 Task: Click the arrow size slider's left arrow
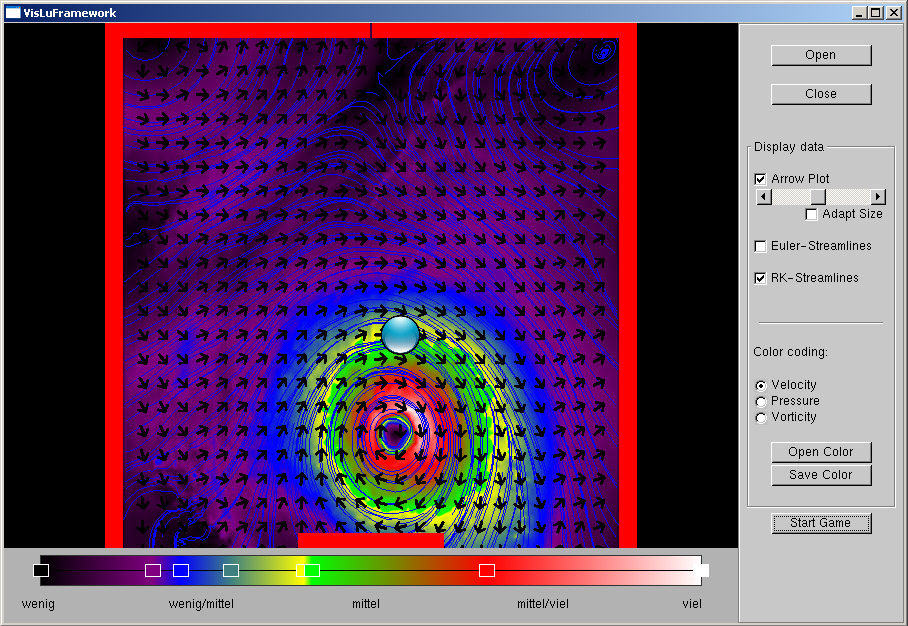764,197
